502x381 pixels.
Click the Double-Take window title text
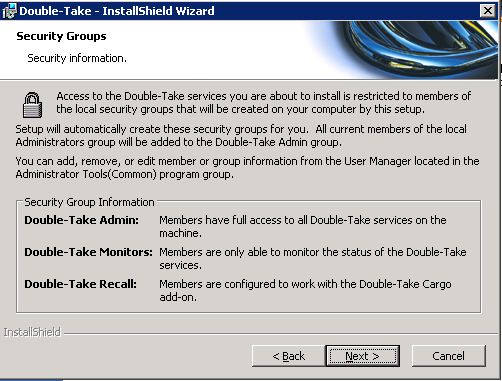point(117,11)
